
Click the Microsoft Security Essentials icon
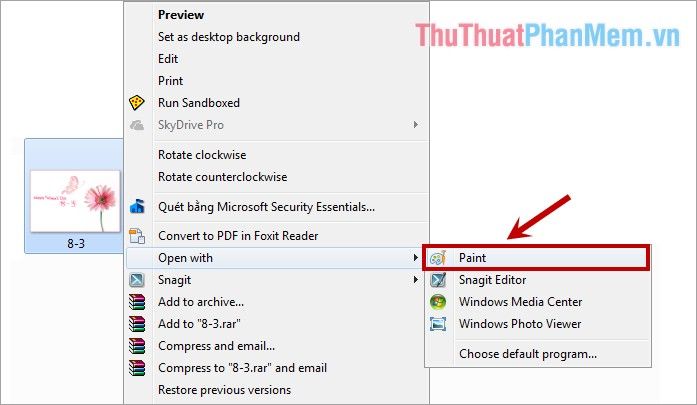click(137, 207)
